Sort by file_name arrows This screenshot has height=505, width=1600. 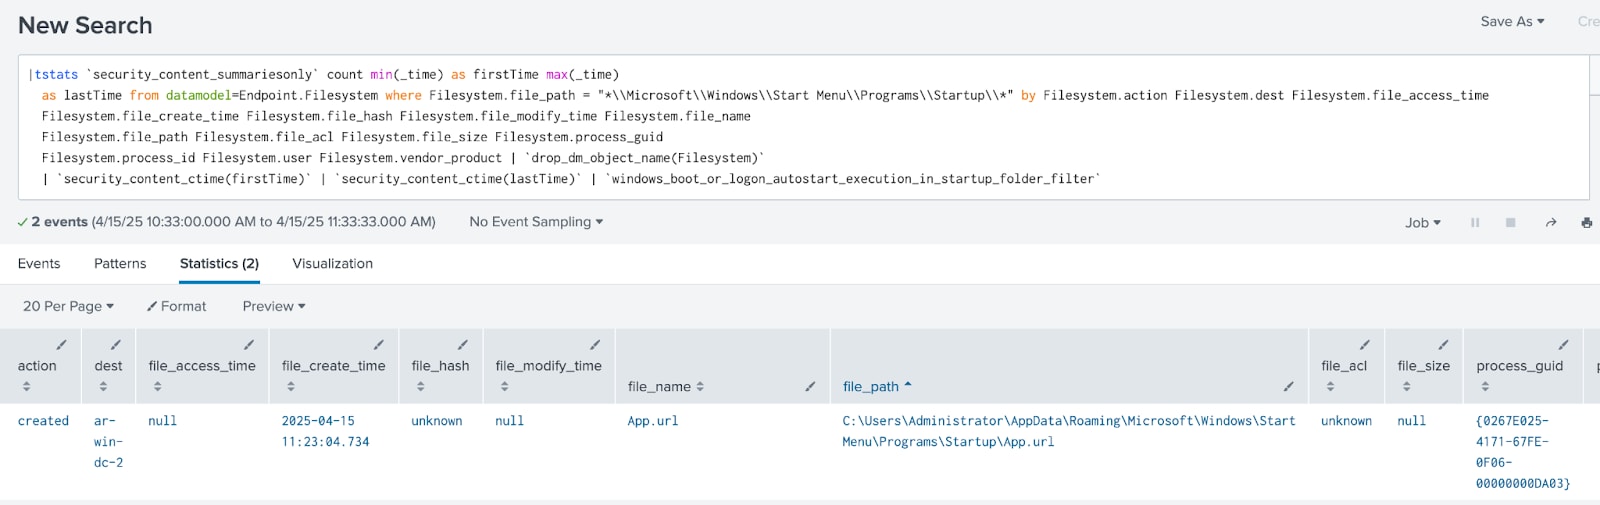(x=700, y=386)
